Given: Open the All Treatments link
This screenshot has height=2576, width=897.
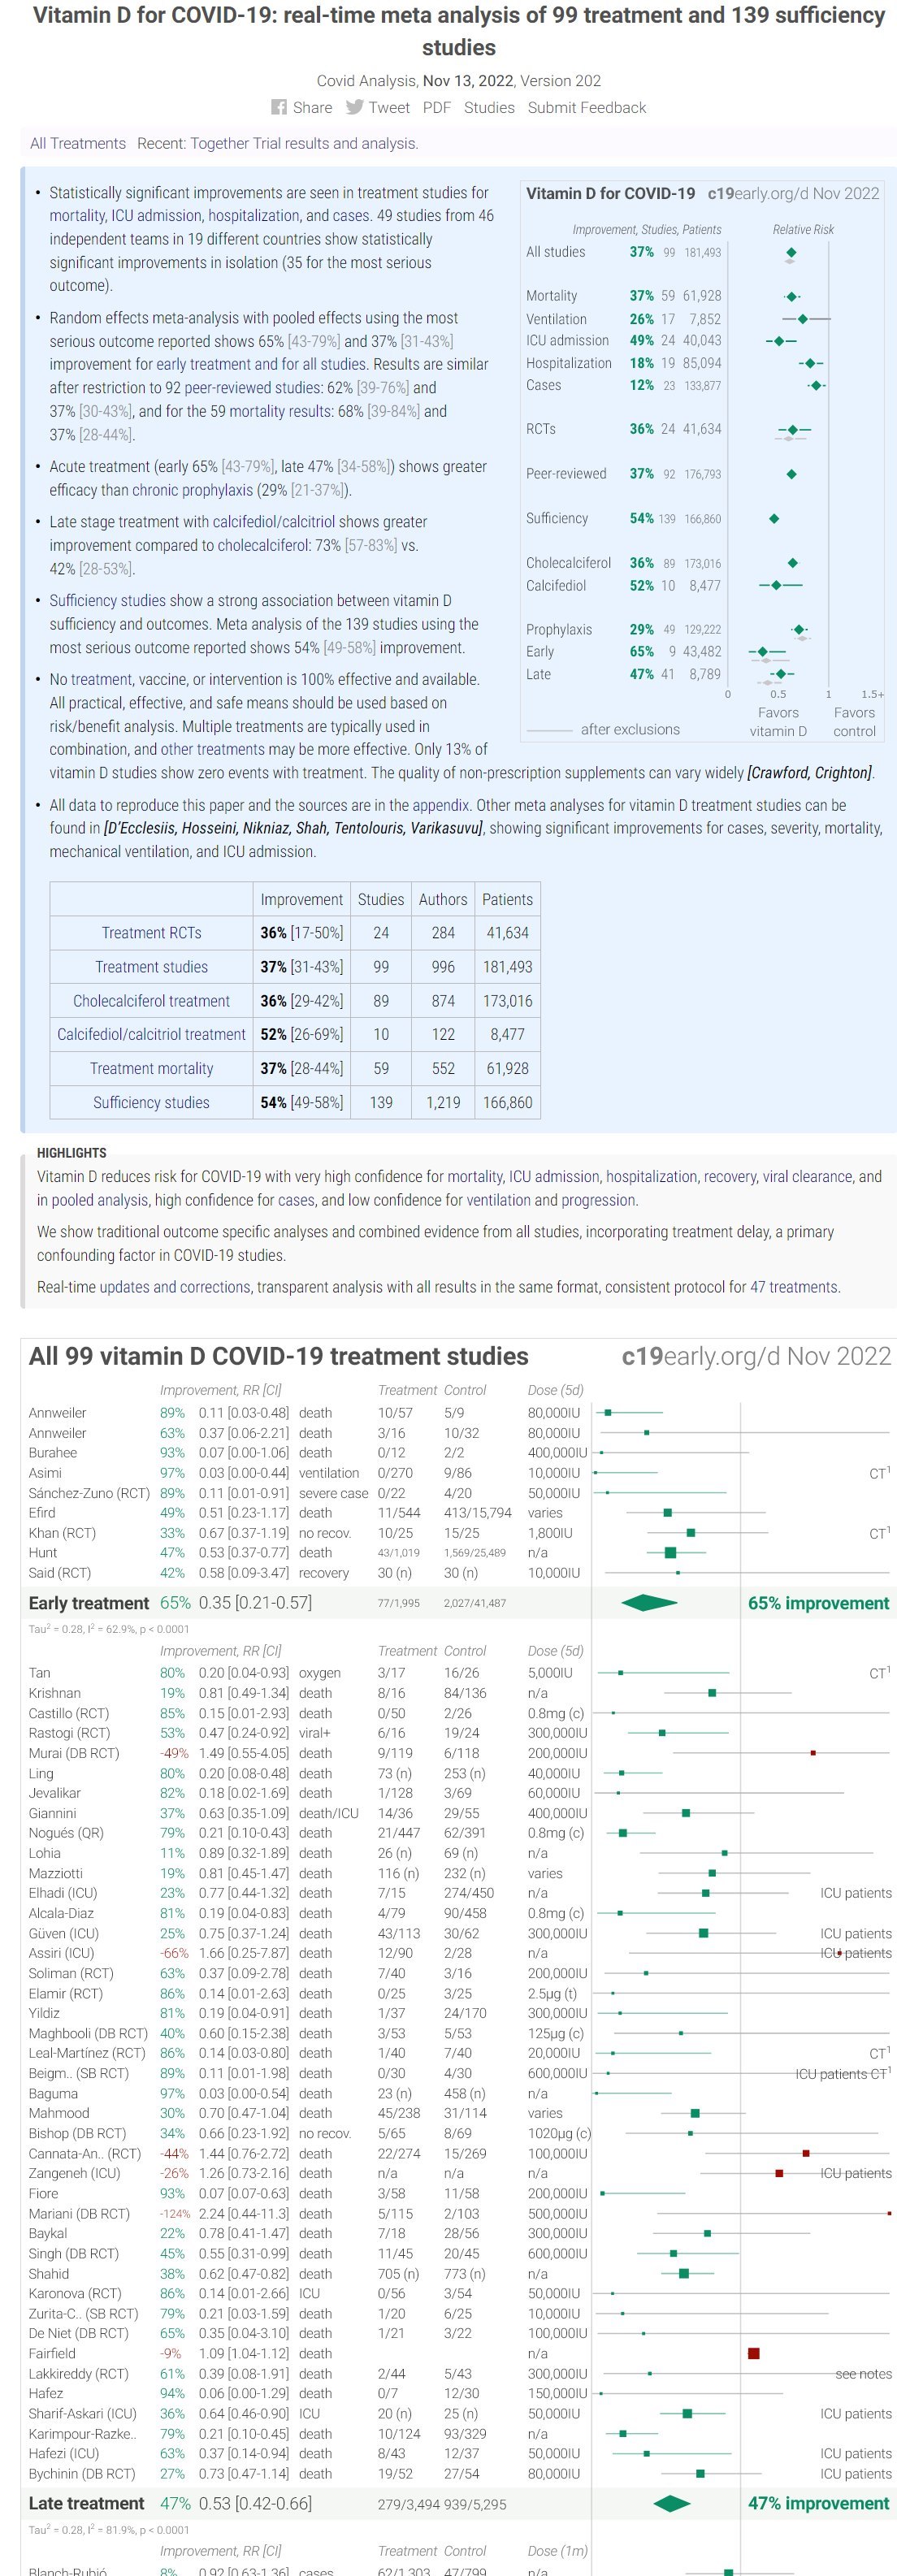Looking at the screenshot, I should (78, 143).
